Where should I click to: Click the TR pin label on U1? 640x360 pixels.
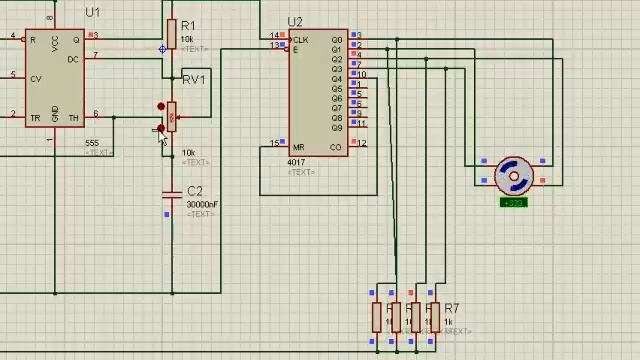tap(36, 118)
